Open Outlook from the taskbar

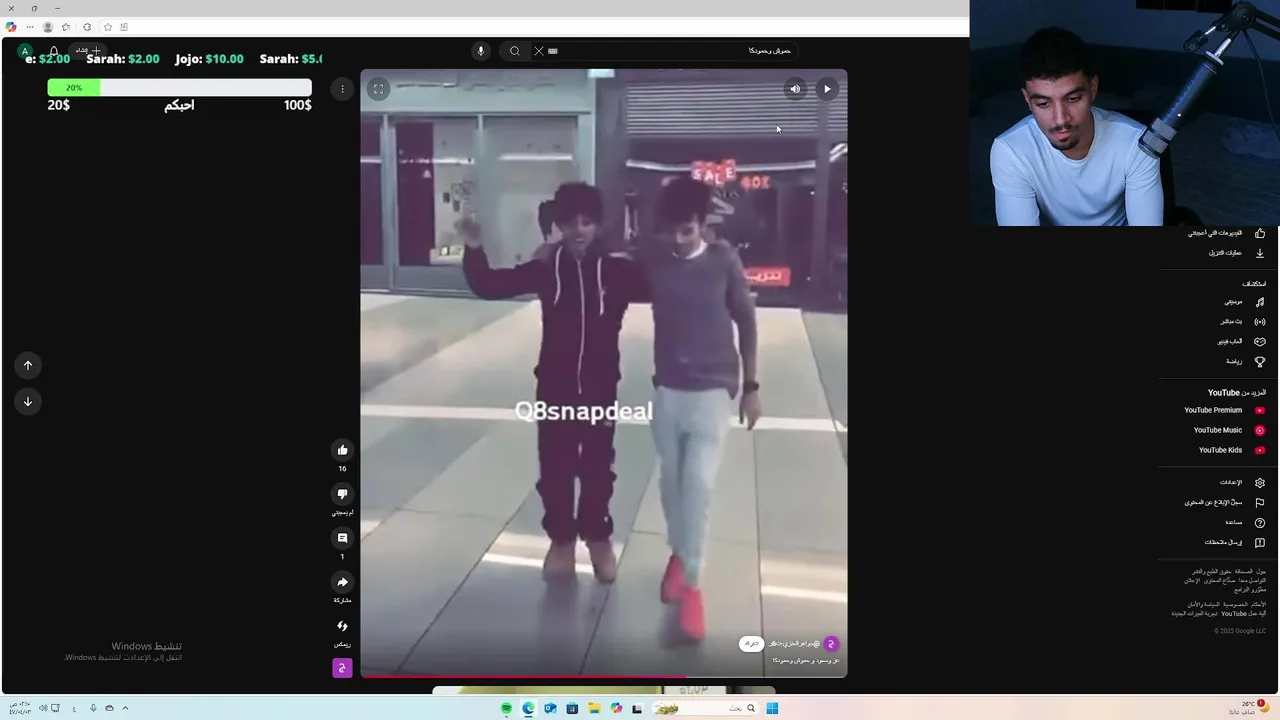pos(550,708)
